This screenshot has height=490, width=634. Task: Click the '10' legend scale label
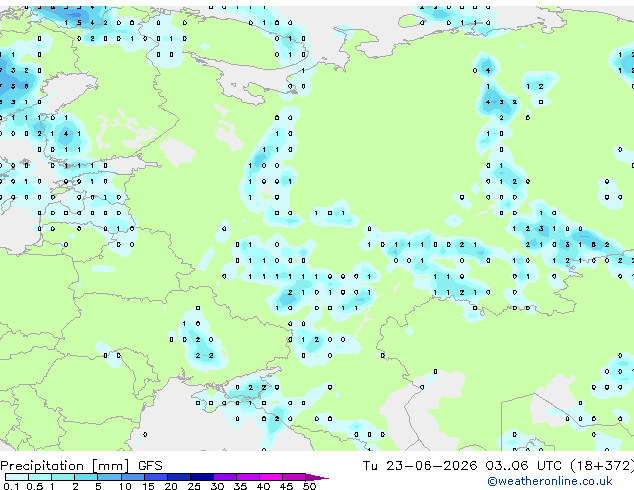[x=125, y=486]
